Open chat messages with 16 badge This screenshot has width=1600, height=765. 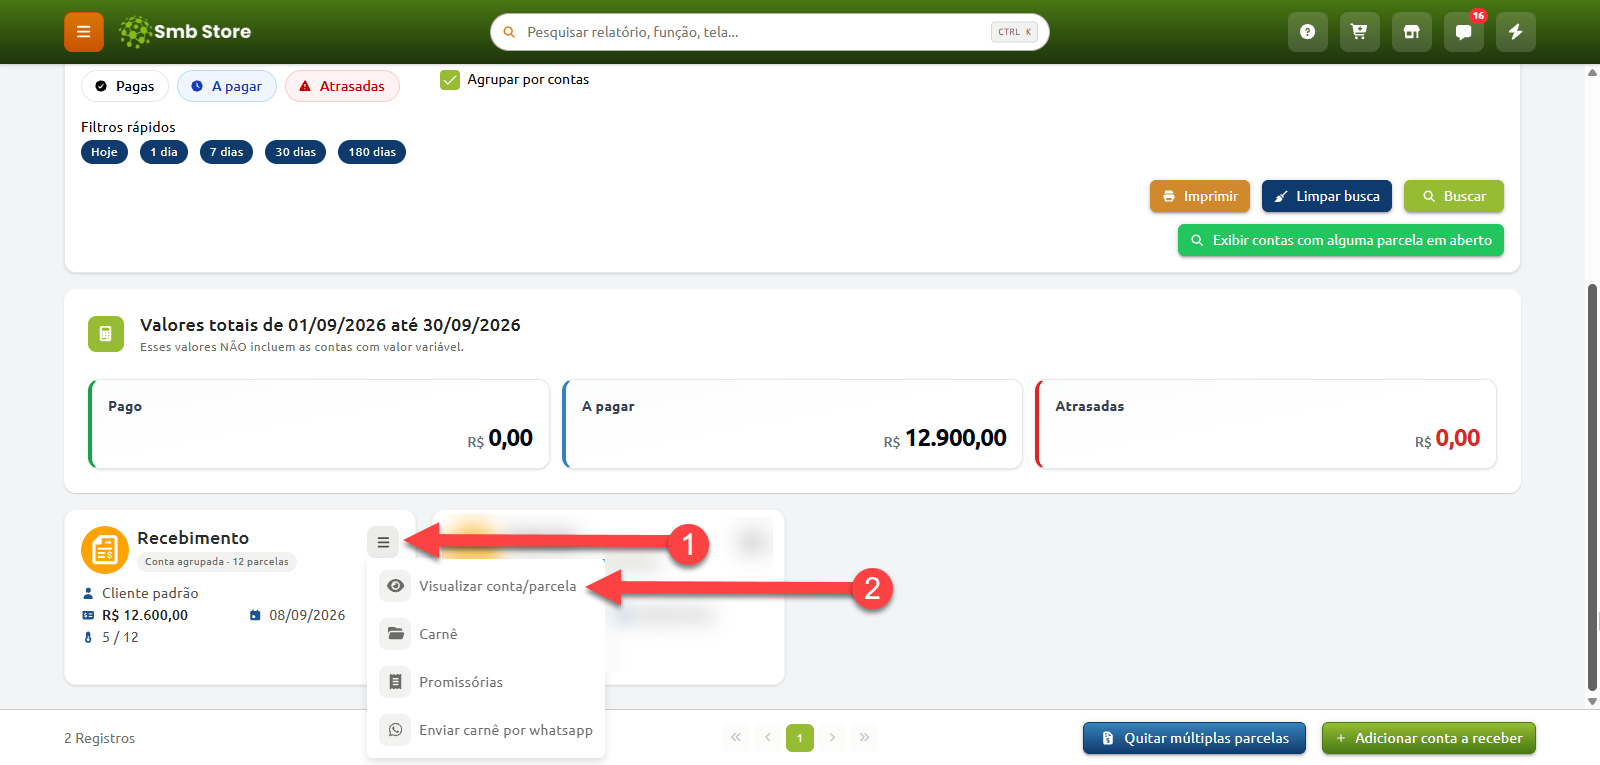tap(1463, 32)
